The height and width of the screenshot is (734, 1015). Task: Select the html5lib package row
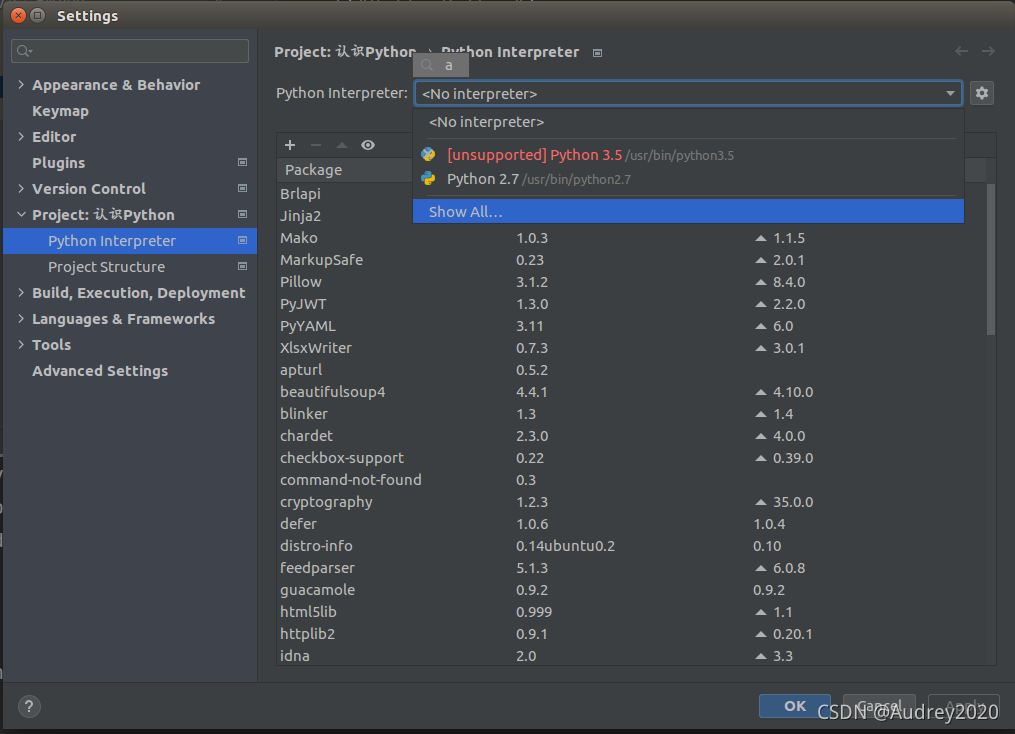point(631,612)
